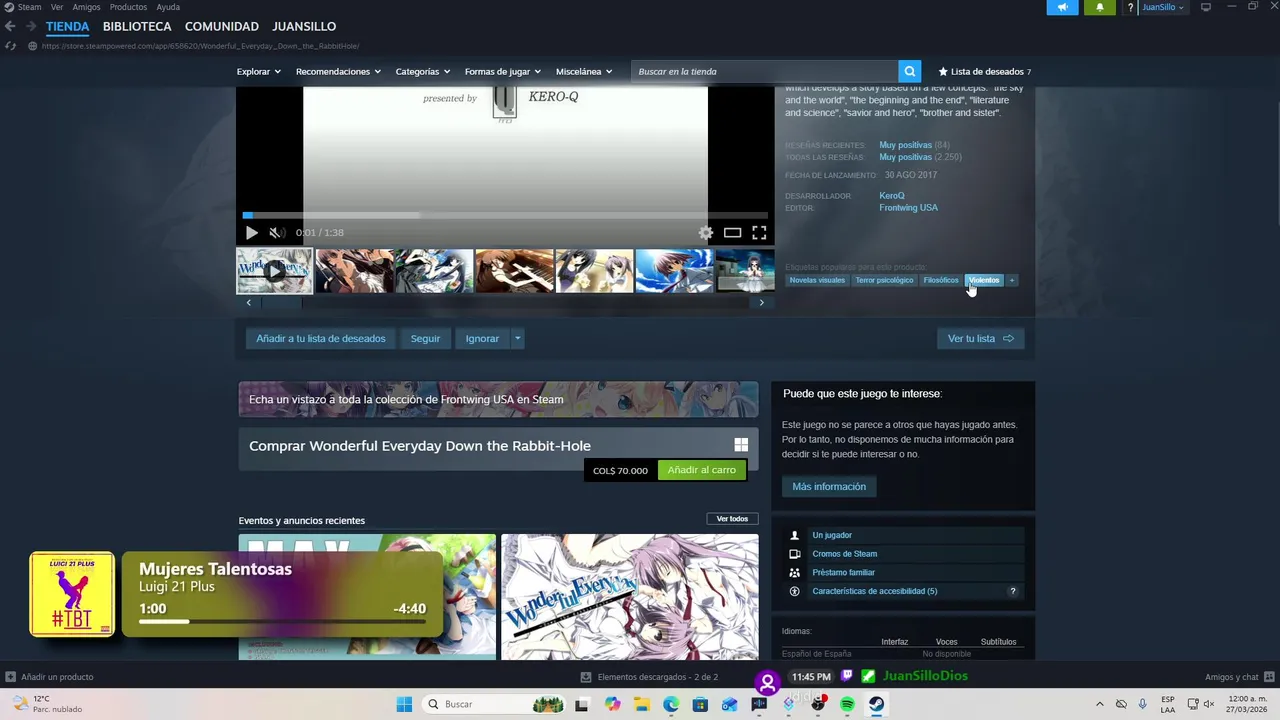Click Añadir al carro button

(x=701, y=470)
